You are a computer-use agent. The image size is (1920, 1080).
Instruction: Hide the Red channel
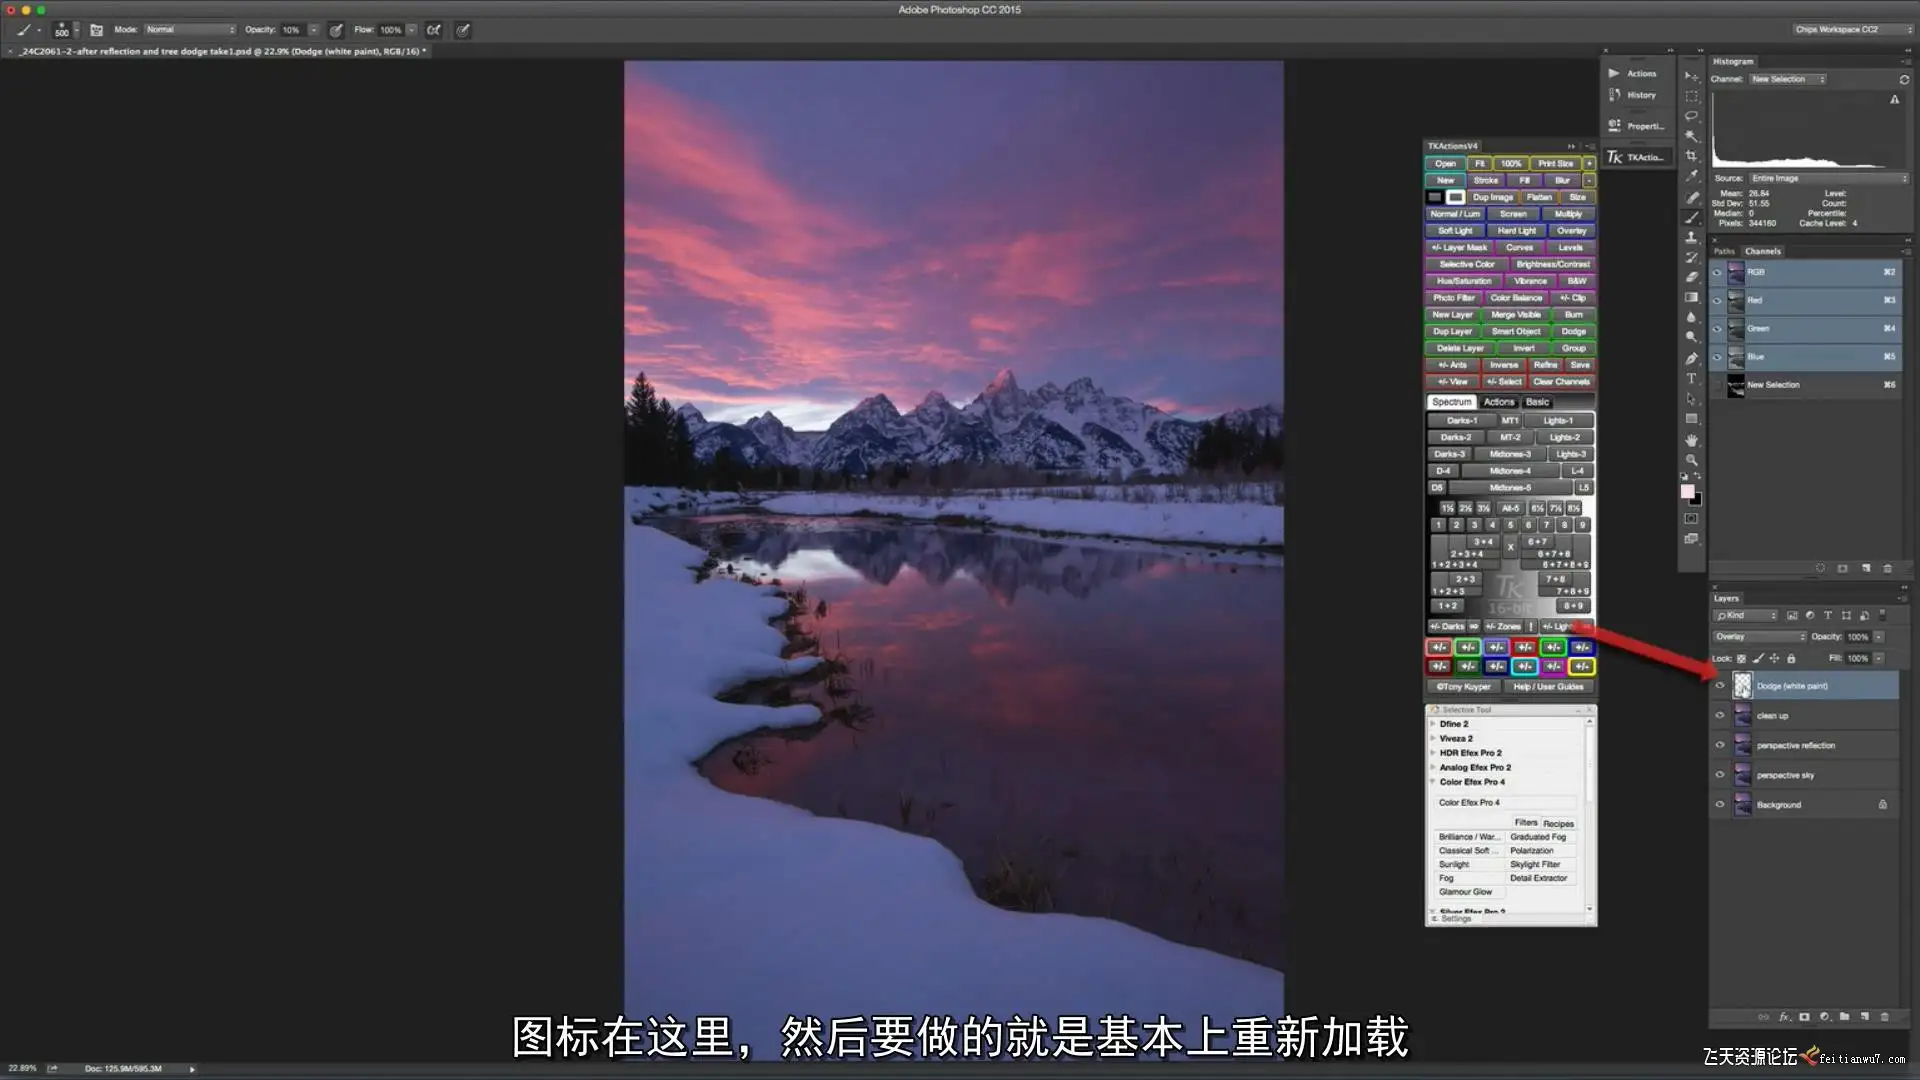point(1717,300)
